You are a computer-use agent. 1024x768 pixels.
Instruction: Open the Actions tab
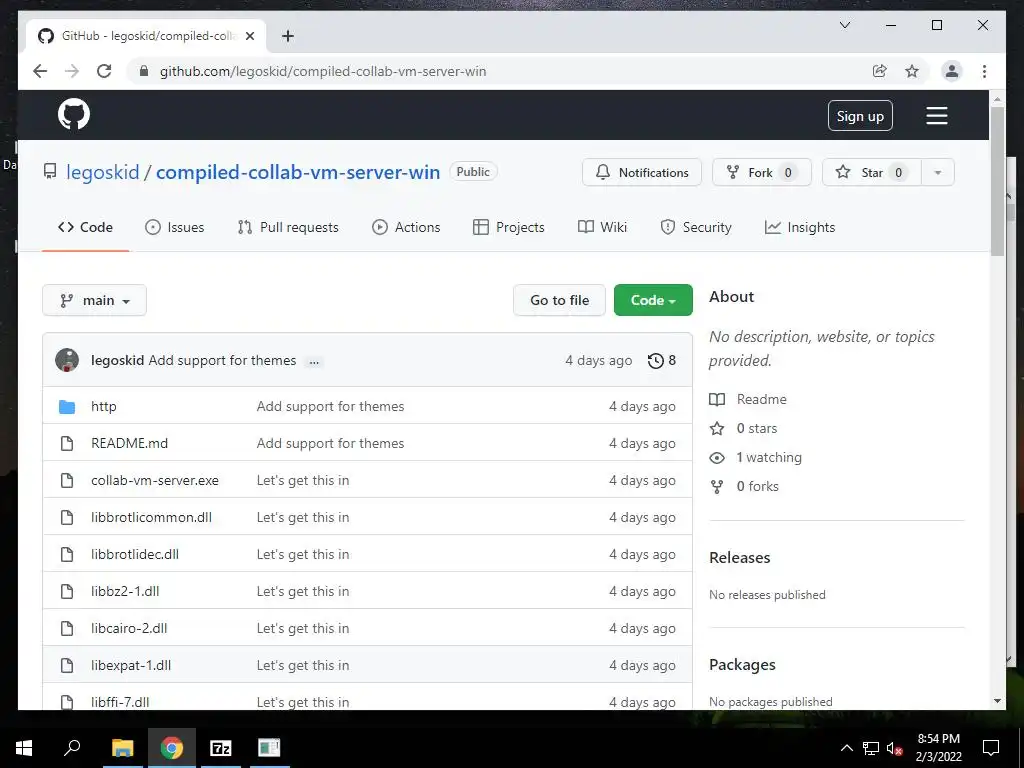(406, 227)
